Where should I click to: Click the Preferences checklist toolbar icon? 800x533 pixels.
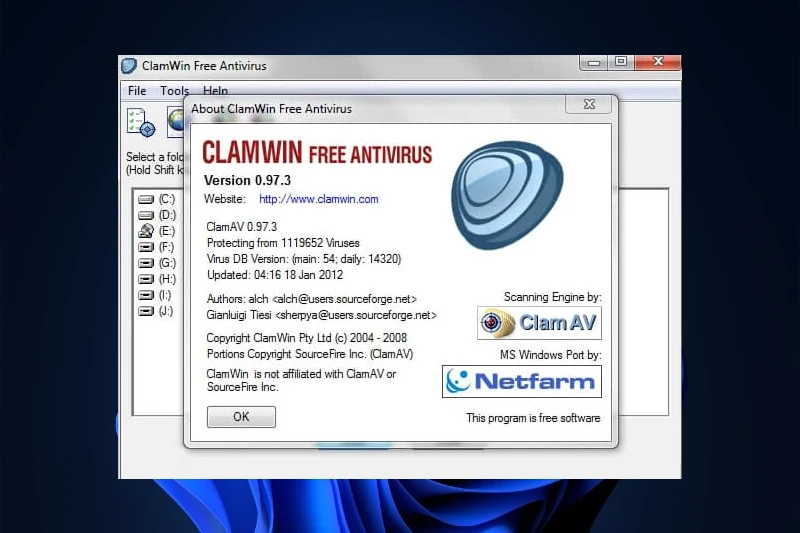(141, 122)
